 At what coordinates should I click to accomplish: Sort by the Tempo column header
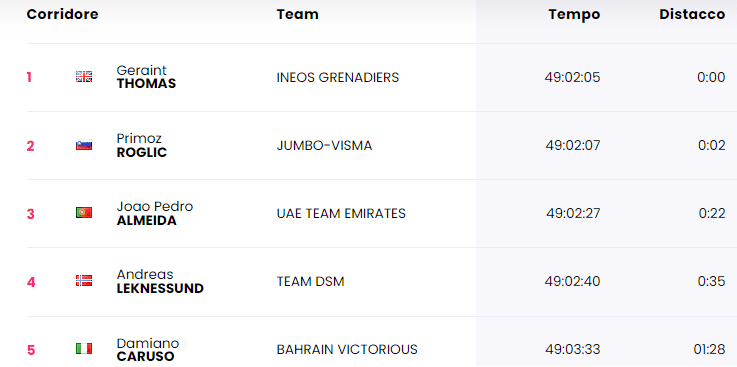(574, 15)
